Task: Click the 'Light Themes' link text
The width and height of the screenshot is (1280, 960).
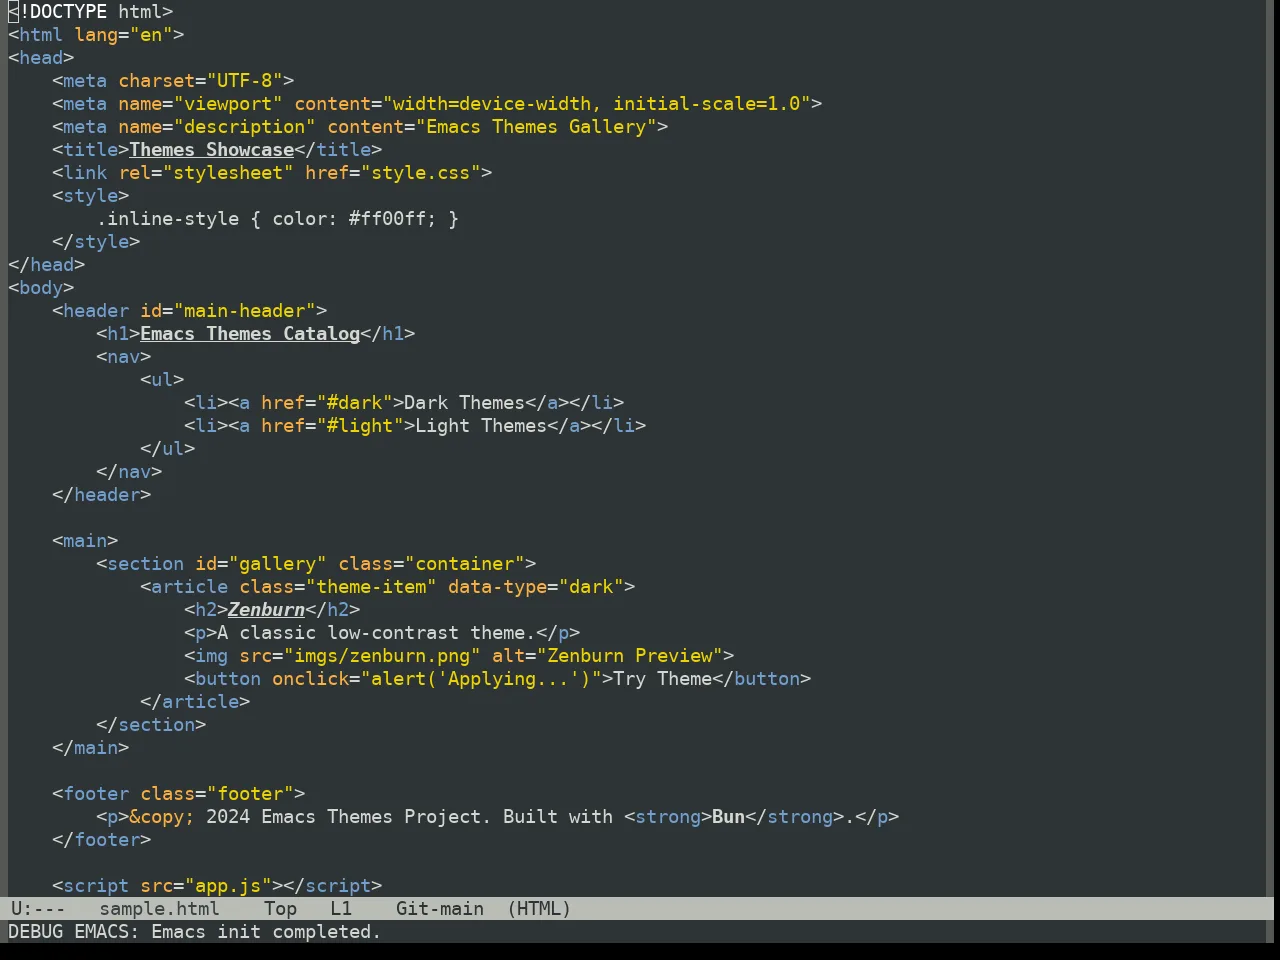Action: click(x=481, y=426)
